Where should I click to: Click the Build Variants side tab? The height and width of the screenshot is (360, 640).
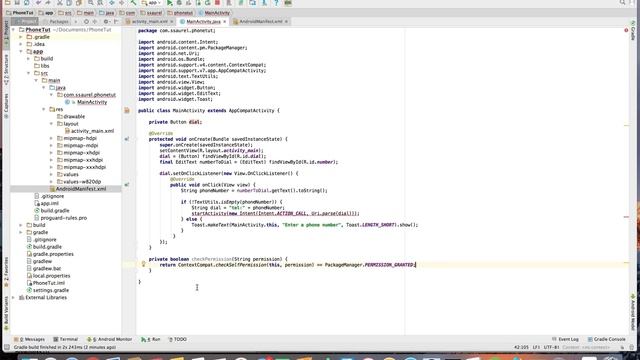coord(6,313)
